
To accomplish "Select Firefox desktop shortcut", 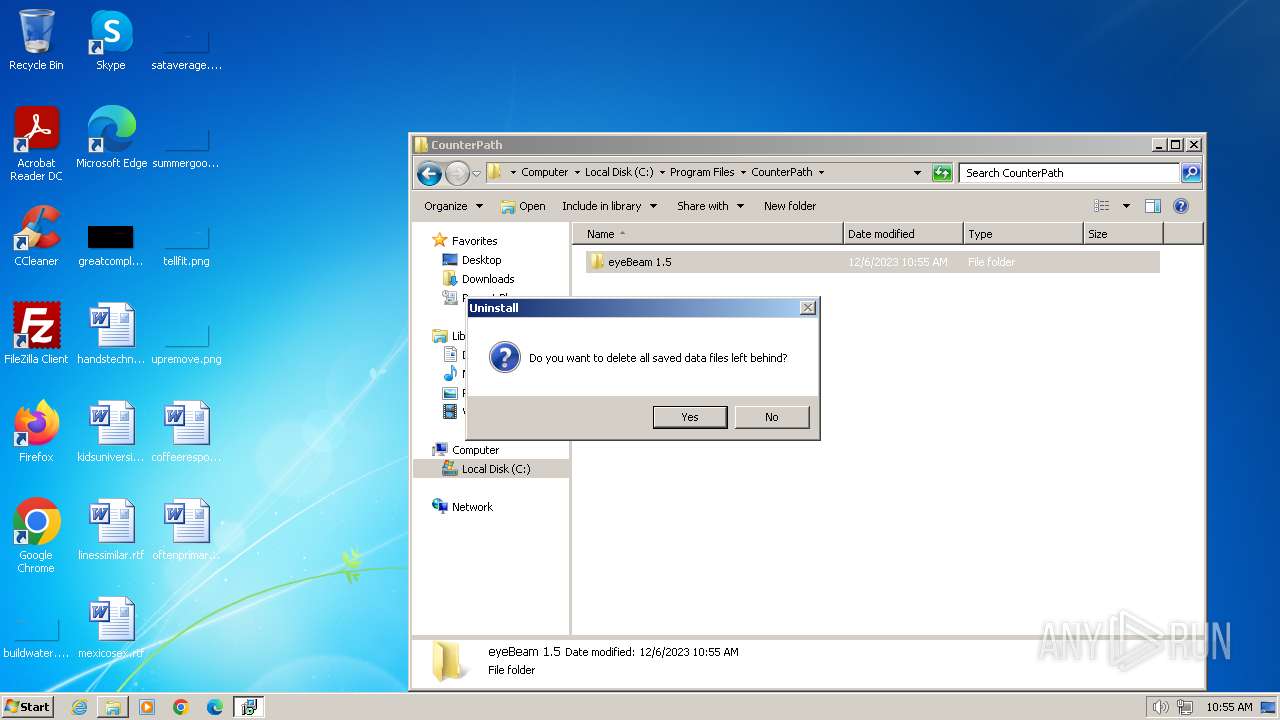I will (36, 432).
